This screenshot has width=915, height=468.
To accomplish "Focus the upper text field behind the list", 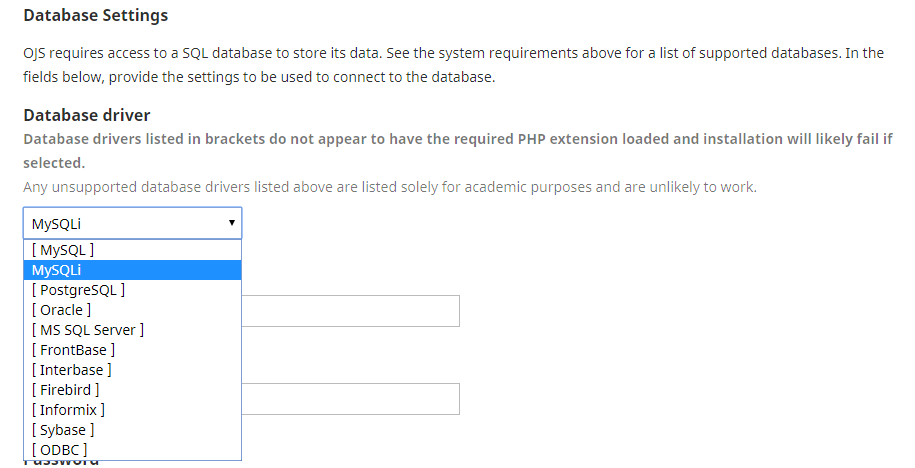I will coord(350,311).
